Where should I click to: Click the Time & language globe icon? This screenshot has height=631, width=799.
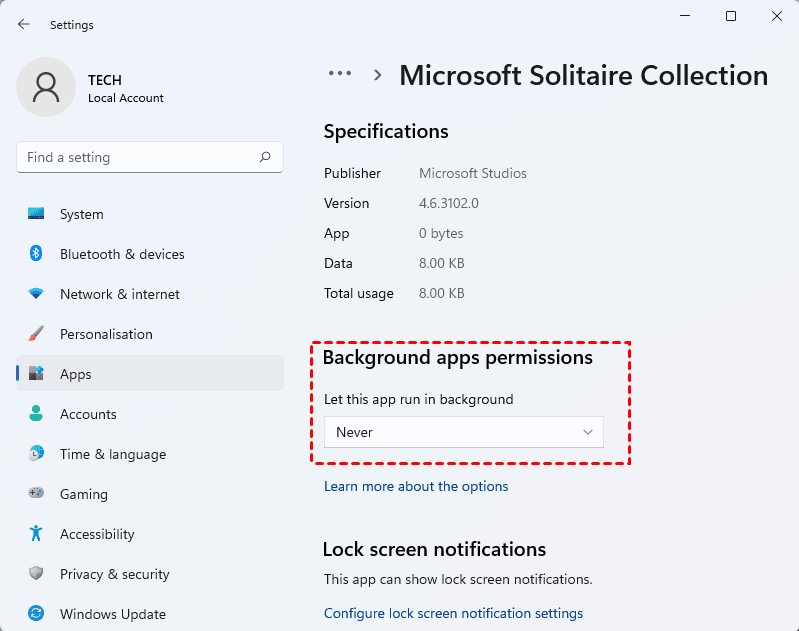[x=36, y=454]
